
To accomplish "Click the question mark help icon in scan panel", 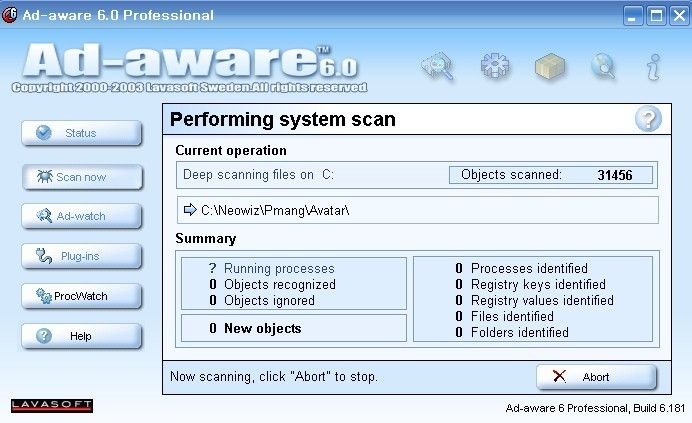I will click(x=648, y=119).
